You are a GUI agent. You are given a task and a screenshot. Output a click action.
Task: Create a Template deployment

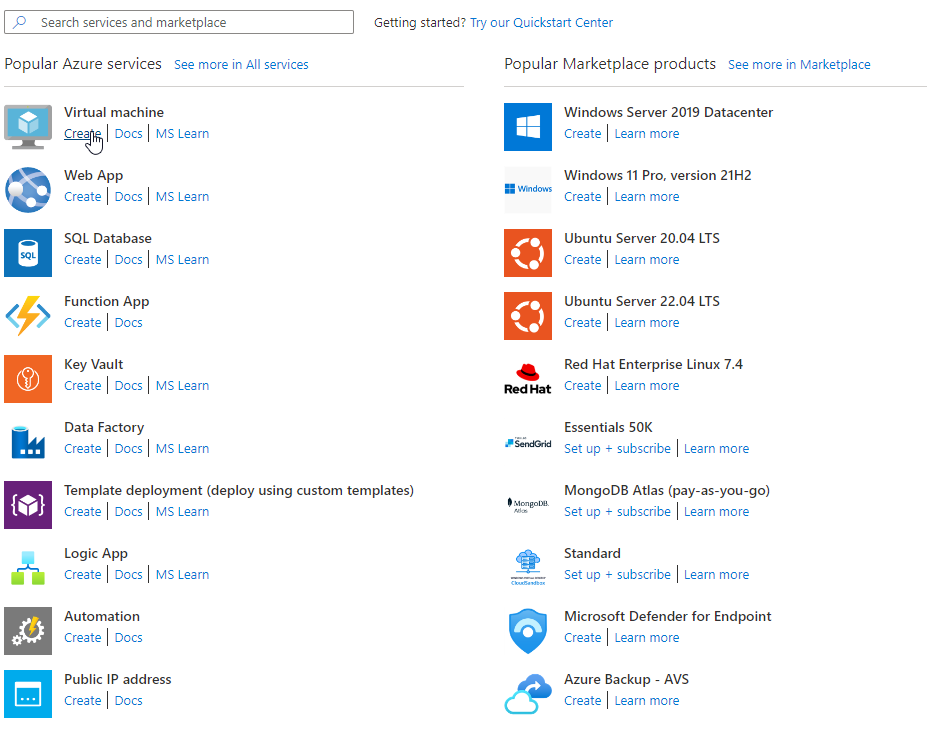point(83,512)
